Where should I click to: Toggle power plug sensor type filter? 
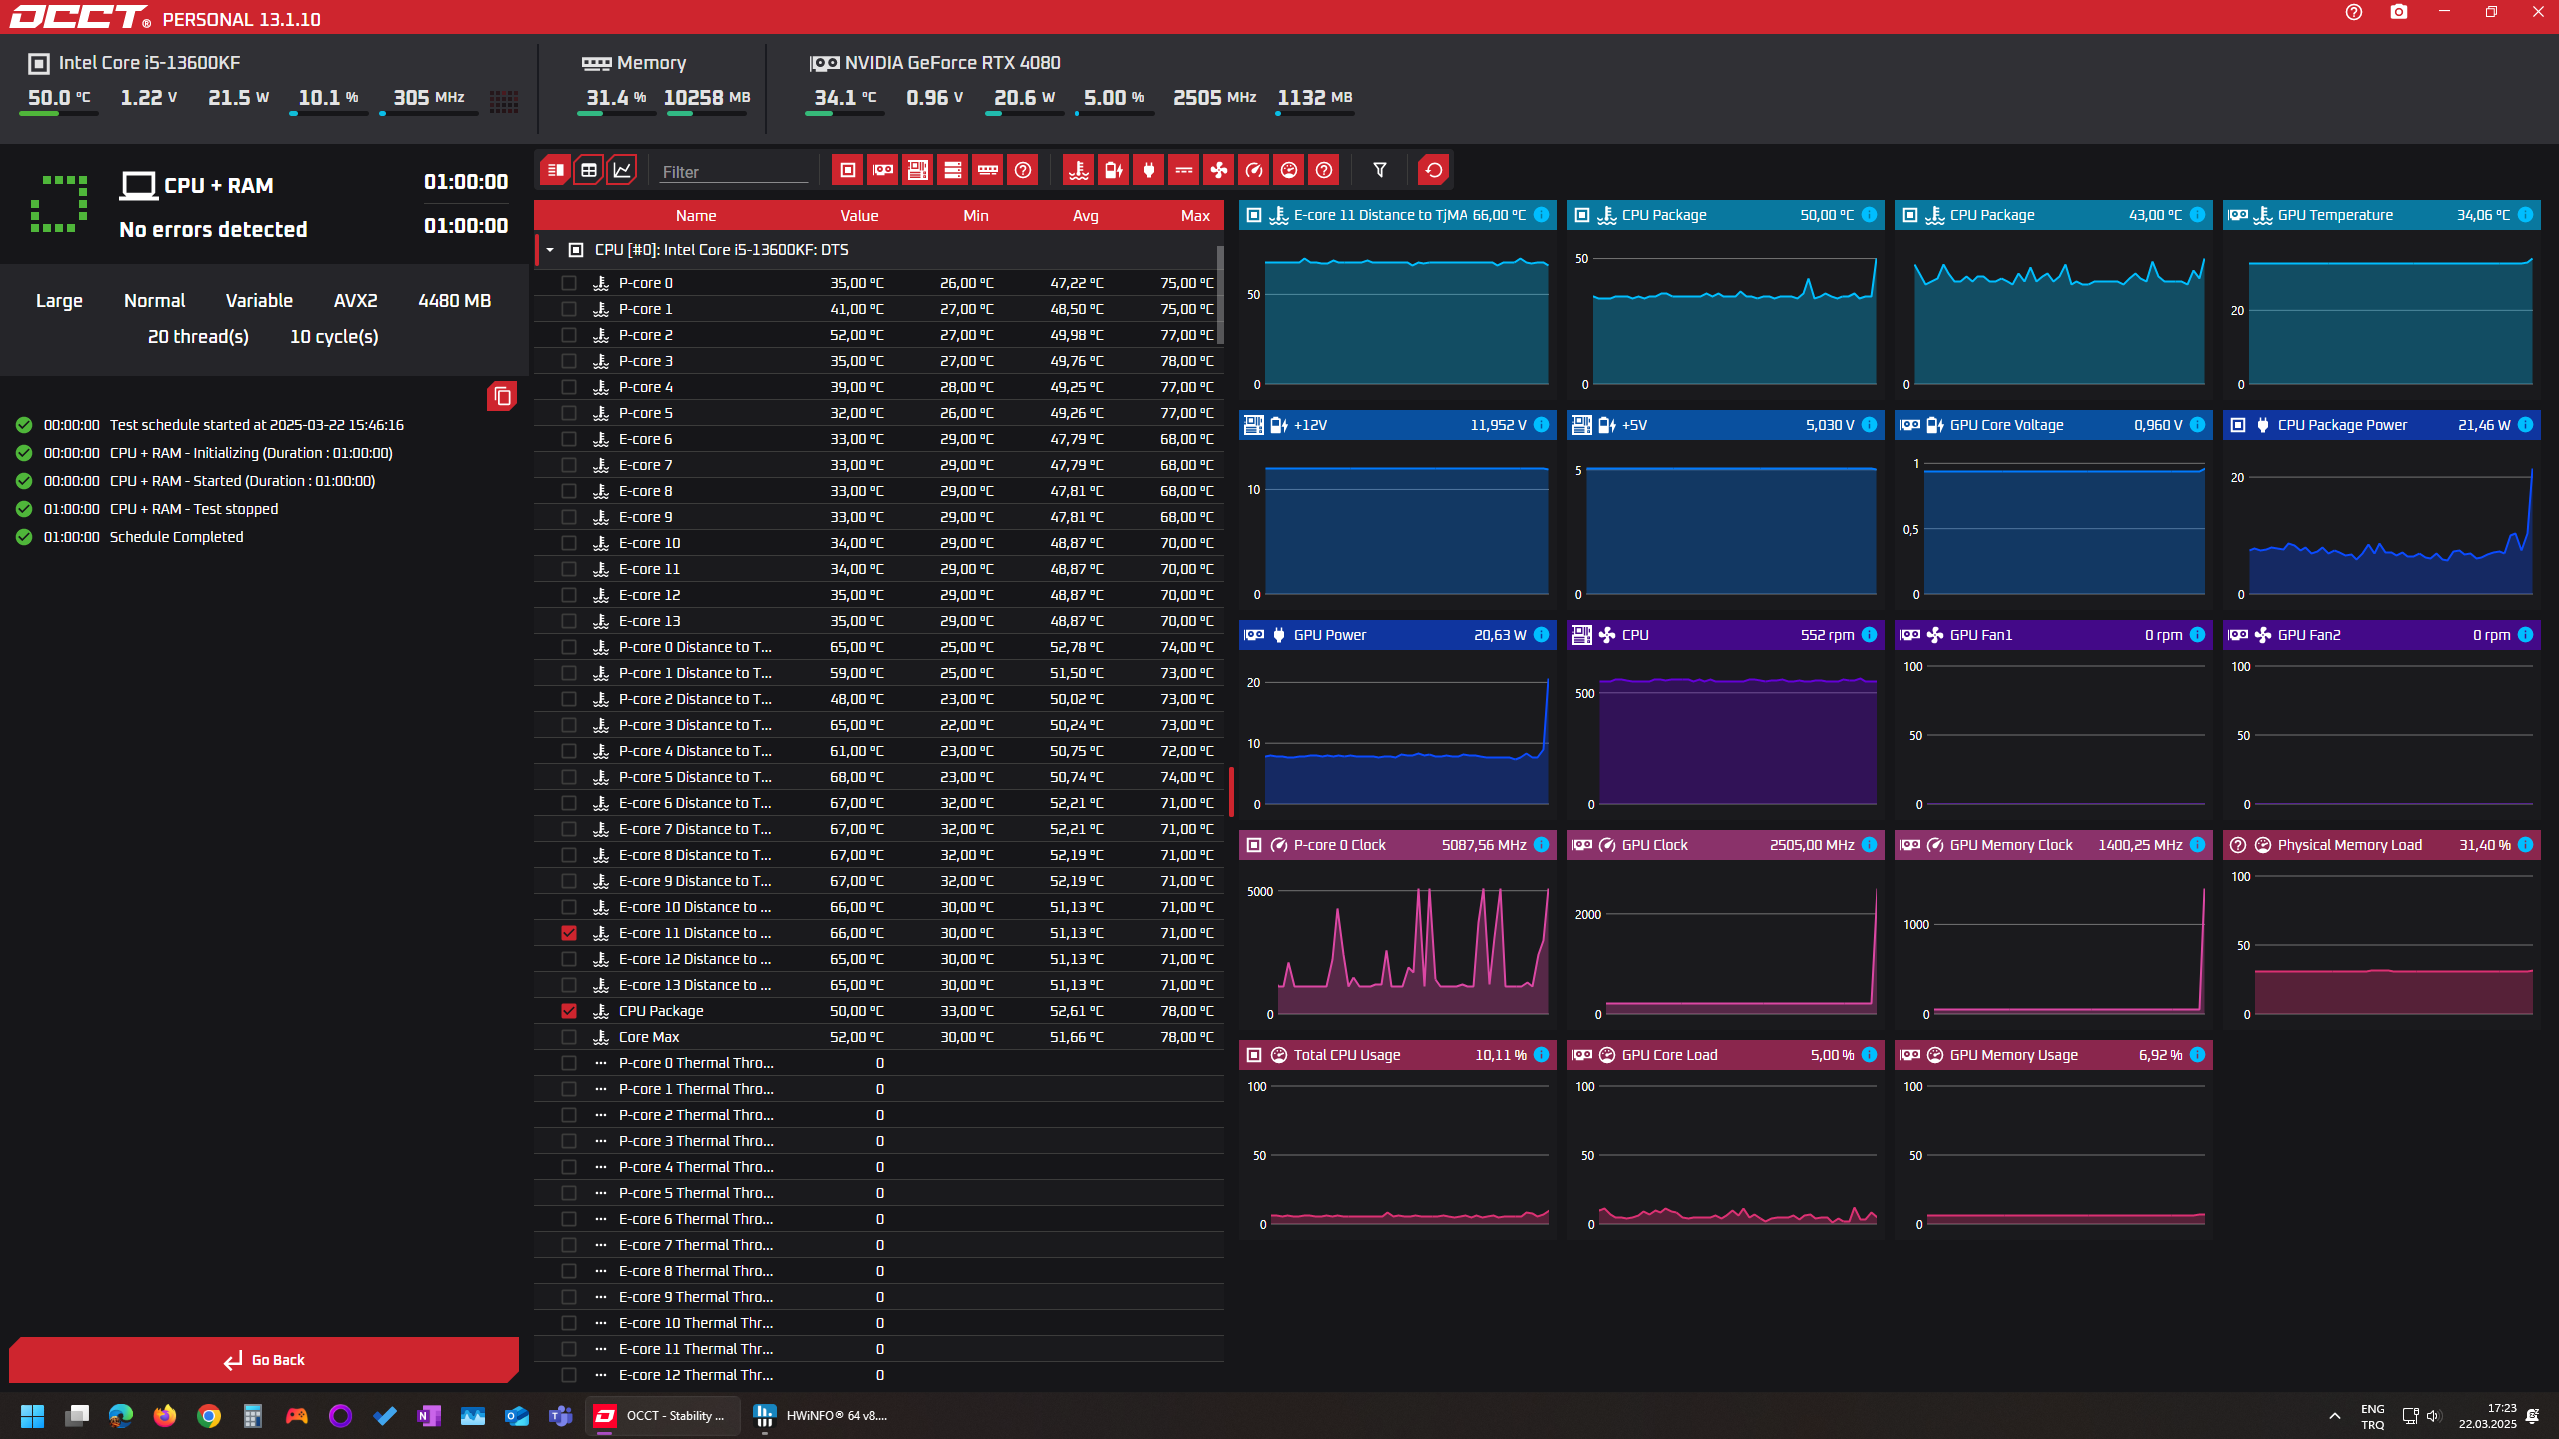(x=1148, y=170)
